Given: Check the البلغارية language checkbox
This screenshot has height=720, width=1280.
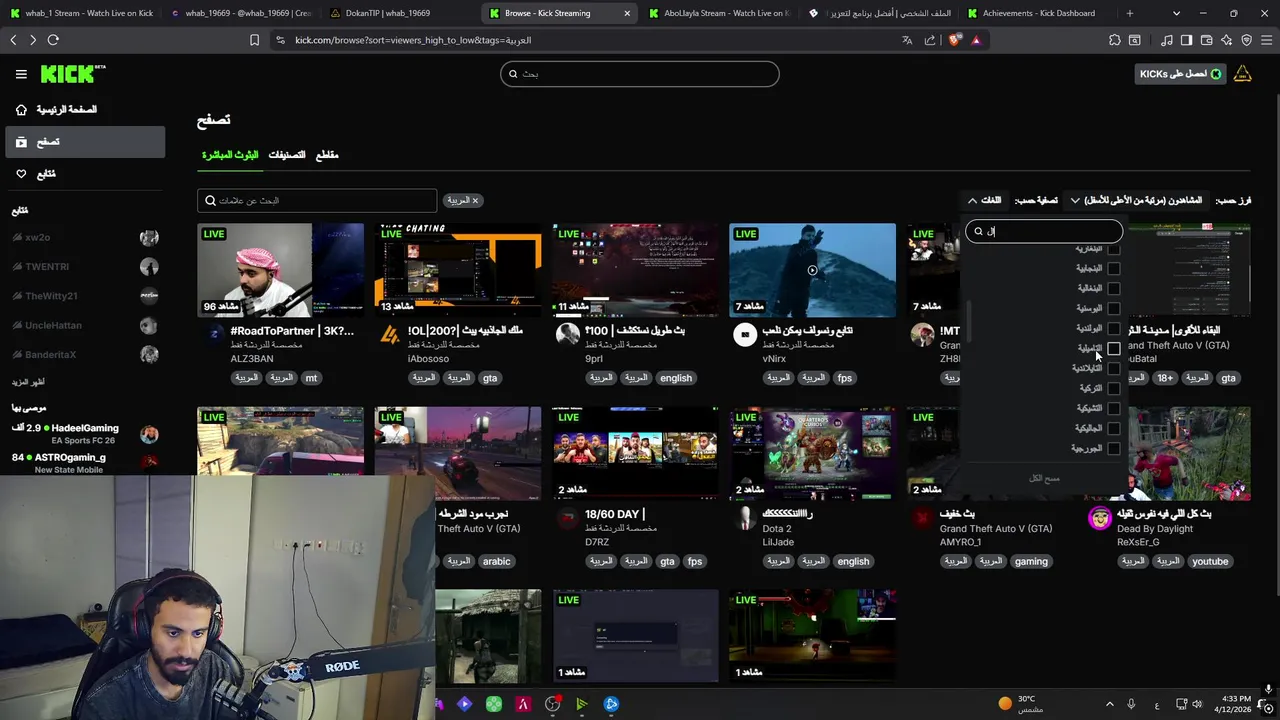Looking at the screenshot, I should [x=1114, y=249].
